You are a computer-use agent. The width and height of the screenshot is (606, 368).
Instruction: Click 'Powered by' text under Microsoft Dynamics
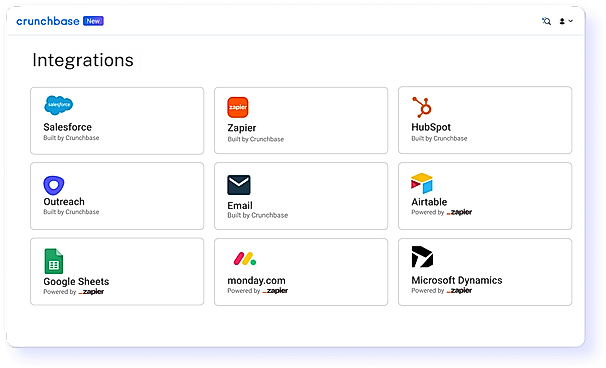pos(427,291)
